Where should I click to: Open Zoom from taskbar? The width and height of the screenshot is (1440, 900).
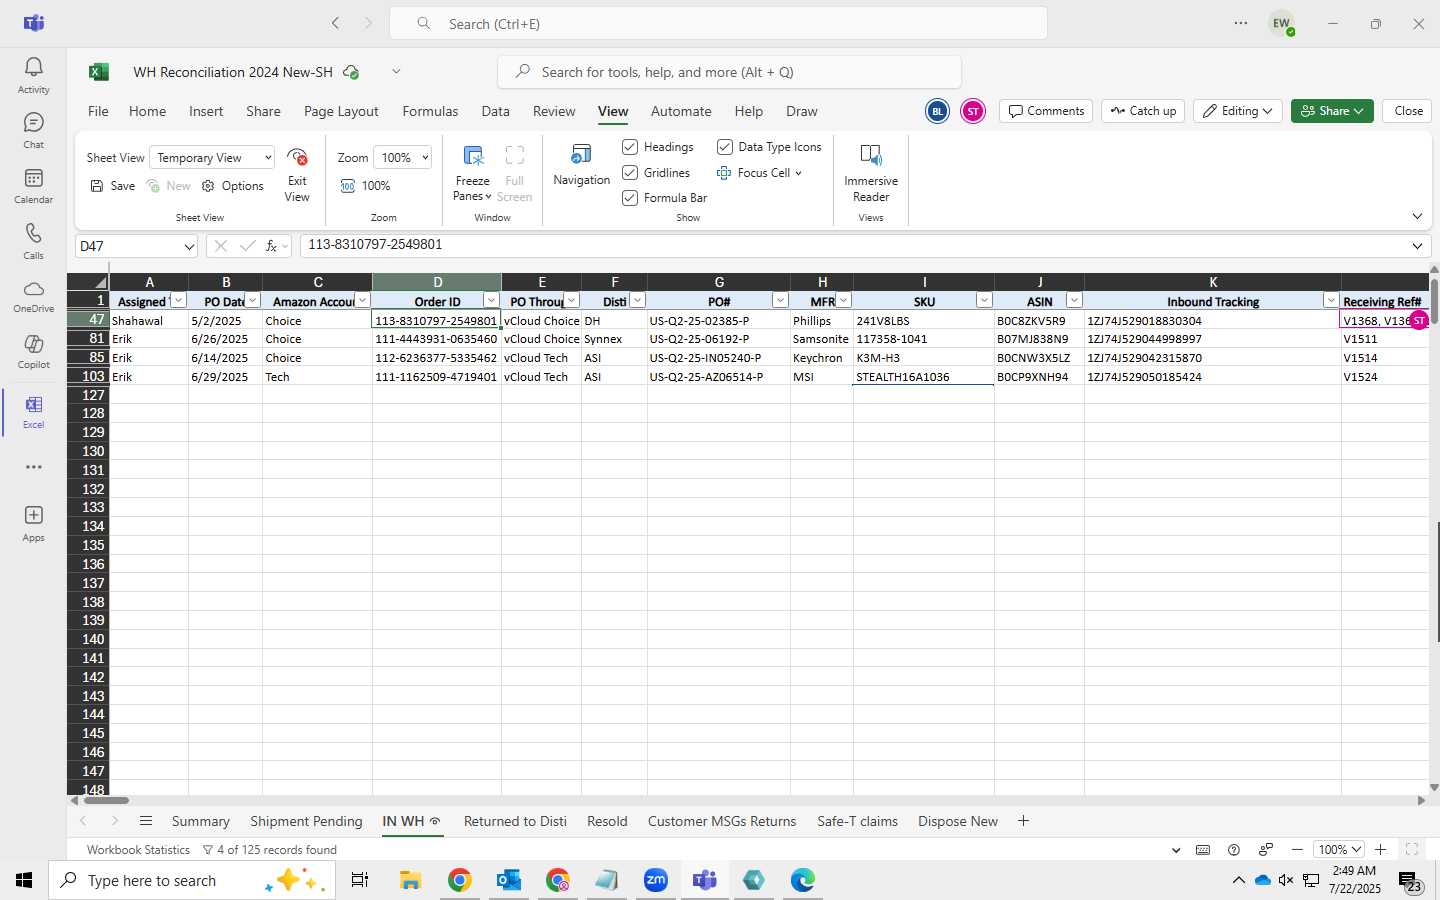(656, 880)
